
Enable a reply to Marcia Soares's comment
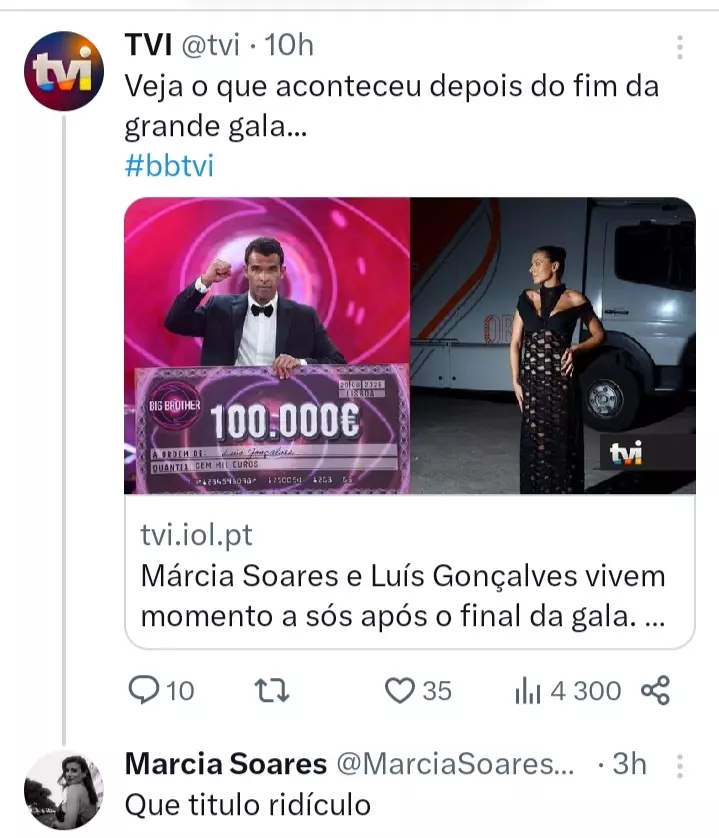pyautogui.click(x=146, y=690)
